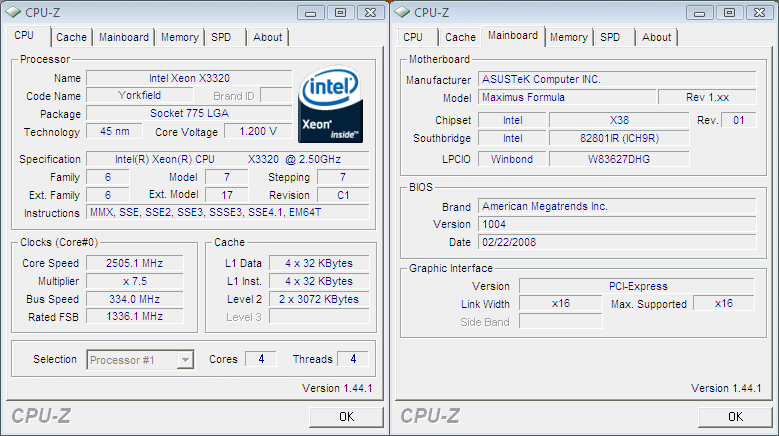The width and height of the screenshot is (779, 436).
Task: Click the Southbridge value 82801IR (ICH9R)
Action: 619,138
